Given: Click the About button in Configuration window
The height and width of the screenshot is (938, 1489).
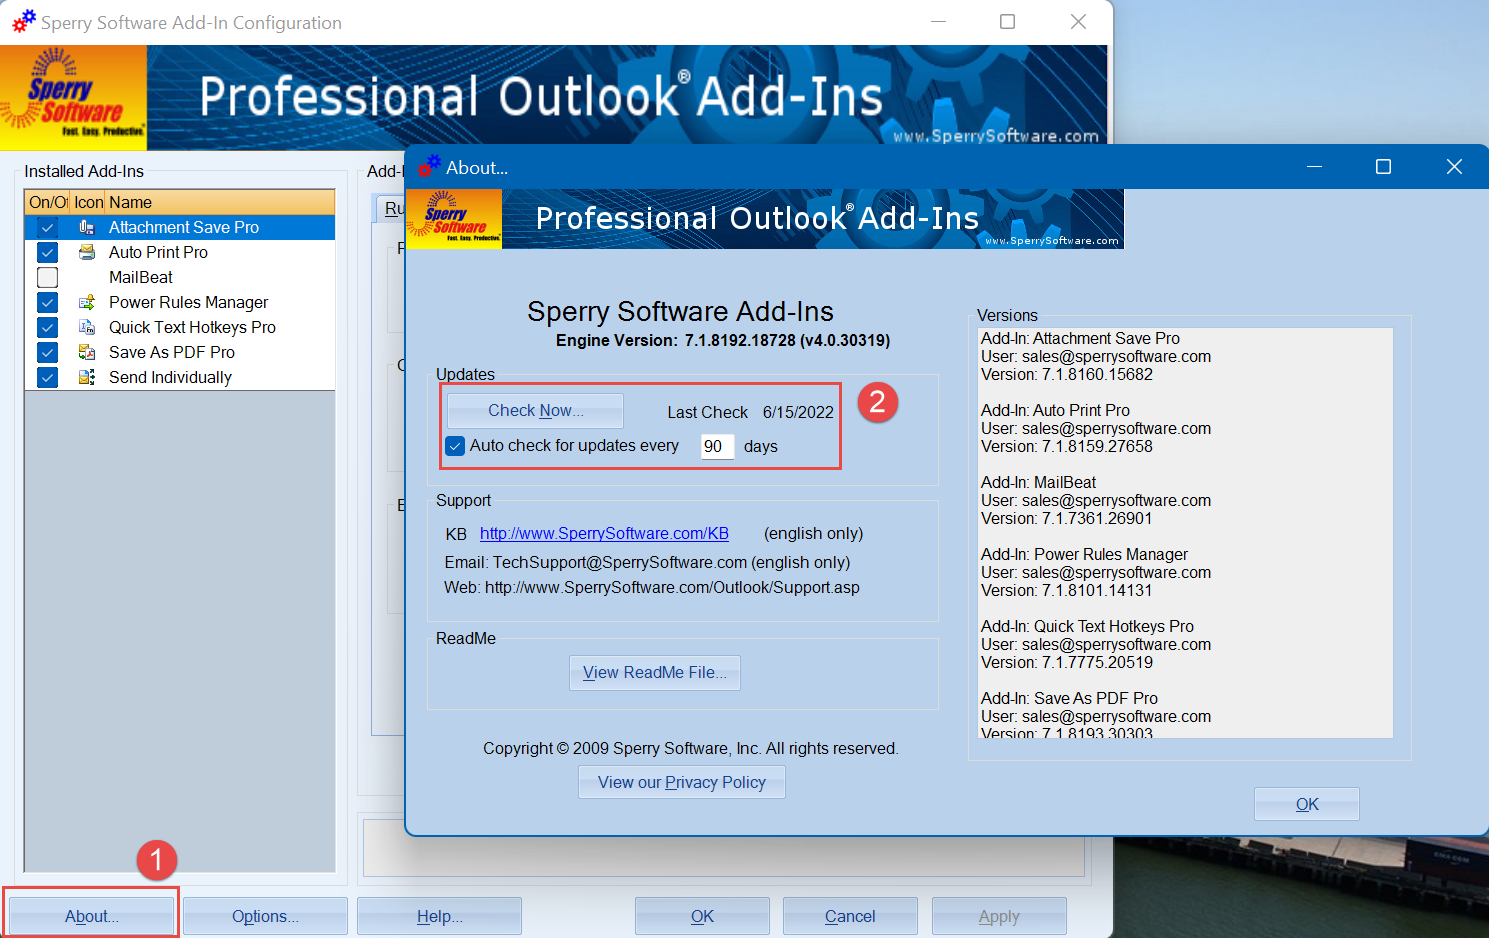Looking at the screenshot, I should 91,916.
